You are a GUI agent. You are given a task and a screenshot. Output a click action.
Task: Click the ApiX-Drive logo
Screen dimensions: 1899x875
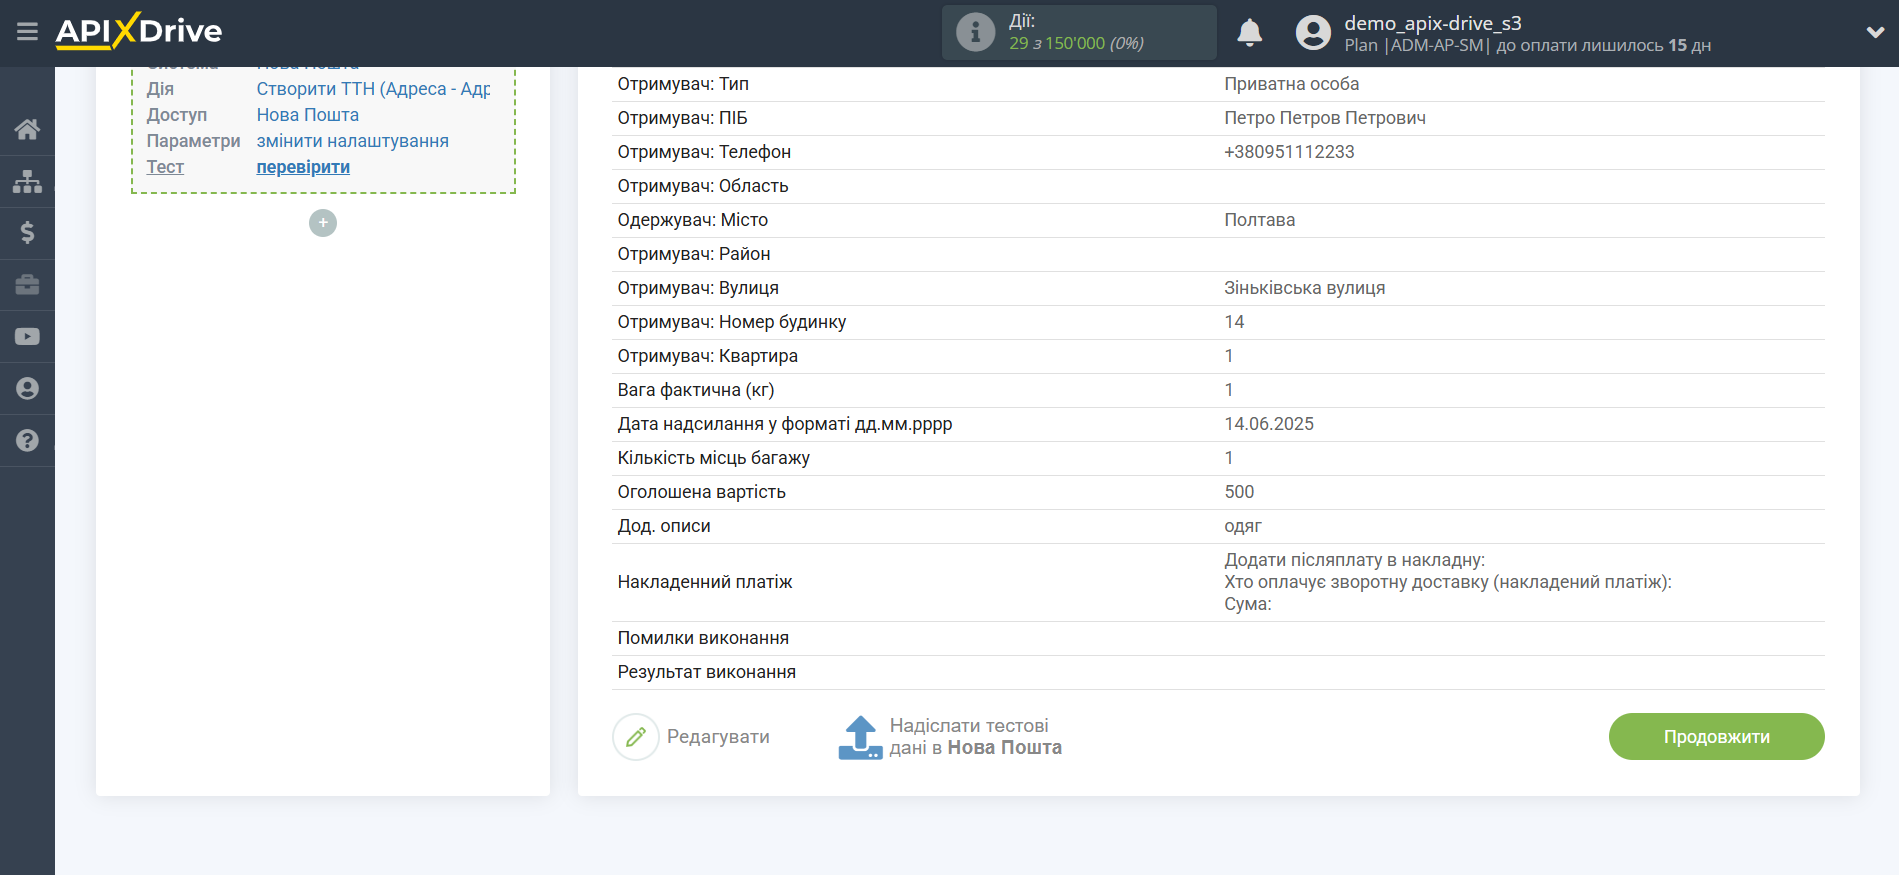(139, 31)
